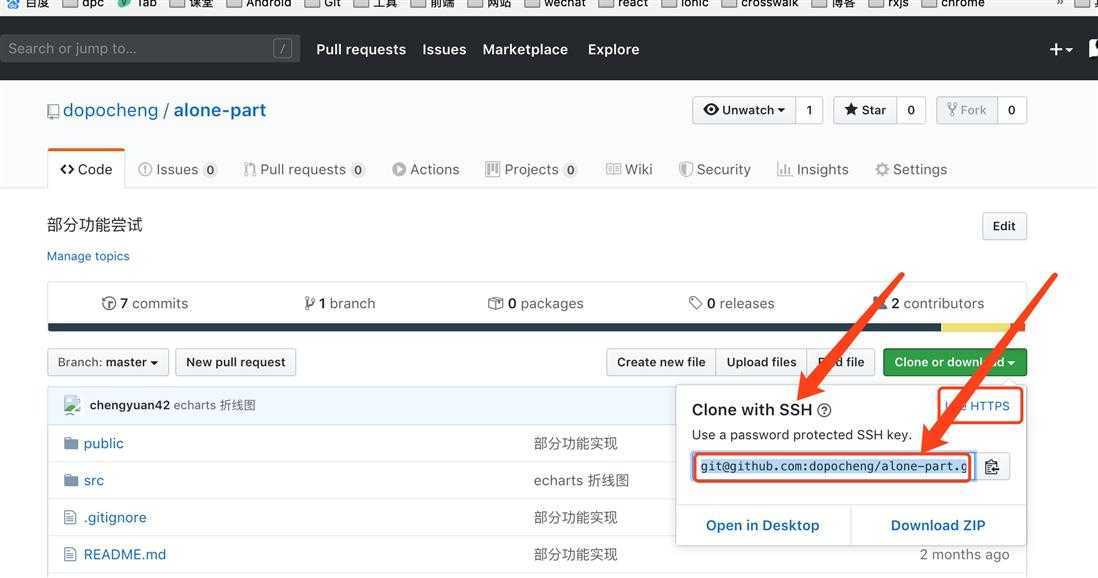This screenshot has width=1098, height=578.
Task: Click the .gitignore file icon
Action: pyautogui.click(x=70, y=518)
